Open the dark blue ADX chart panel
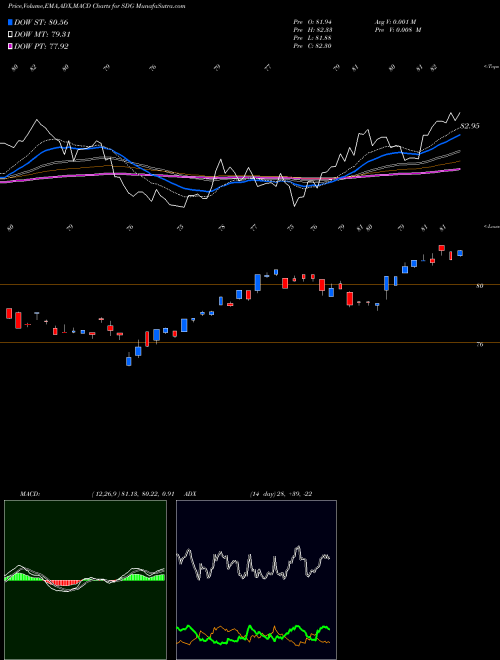The height and width of the screenshot is (660, 500). (256, 580)
